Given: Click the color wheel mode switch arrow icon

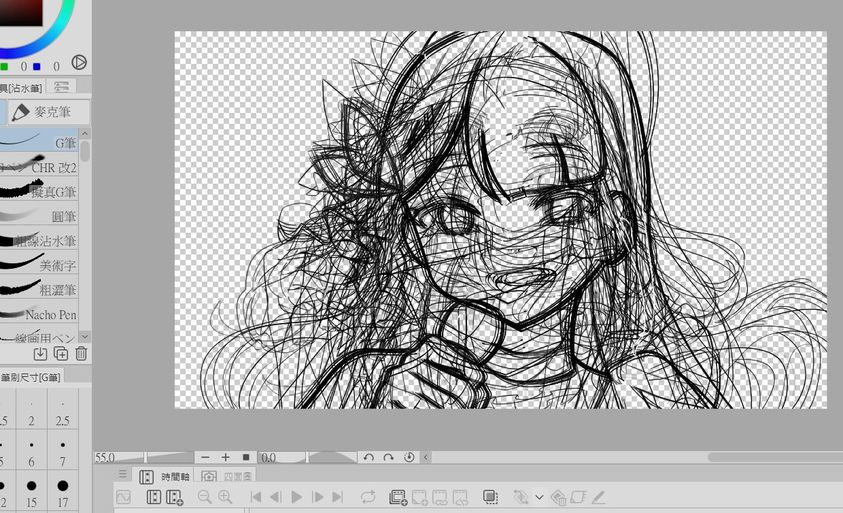Looking at the screenshot, I should coord(79,62).
